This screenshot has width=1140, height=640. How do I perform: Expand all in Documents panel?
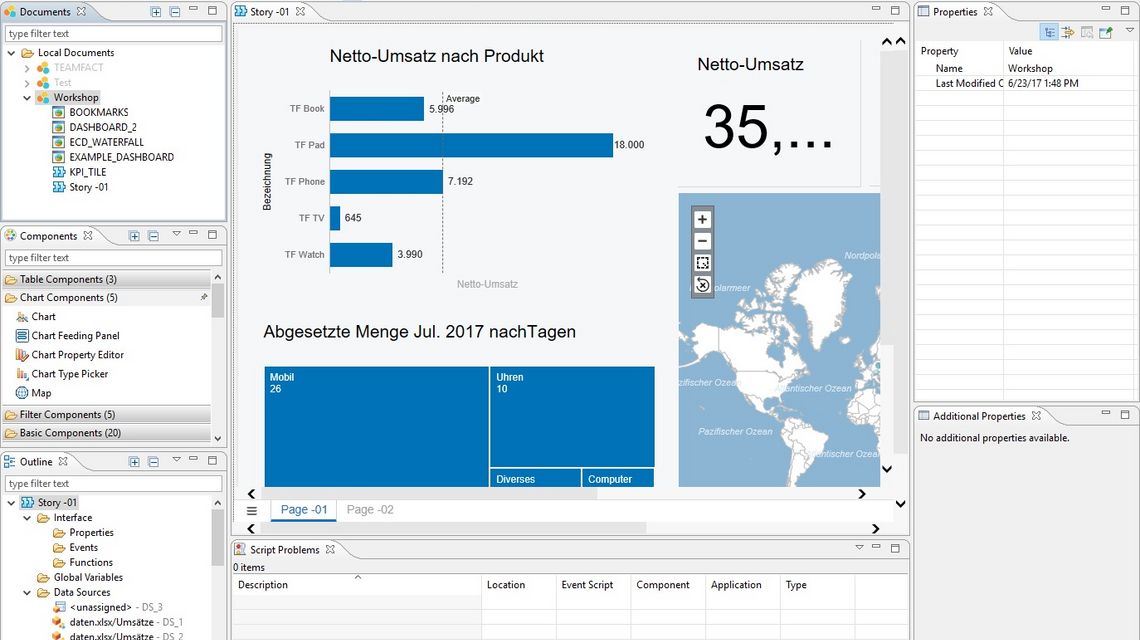click(156, 12)
